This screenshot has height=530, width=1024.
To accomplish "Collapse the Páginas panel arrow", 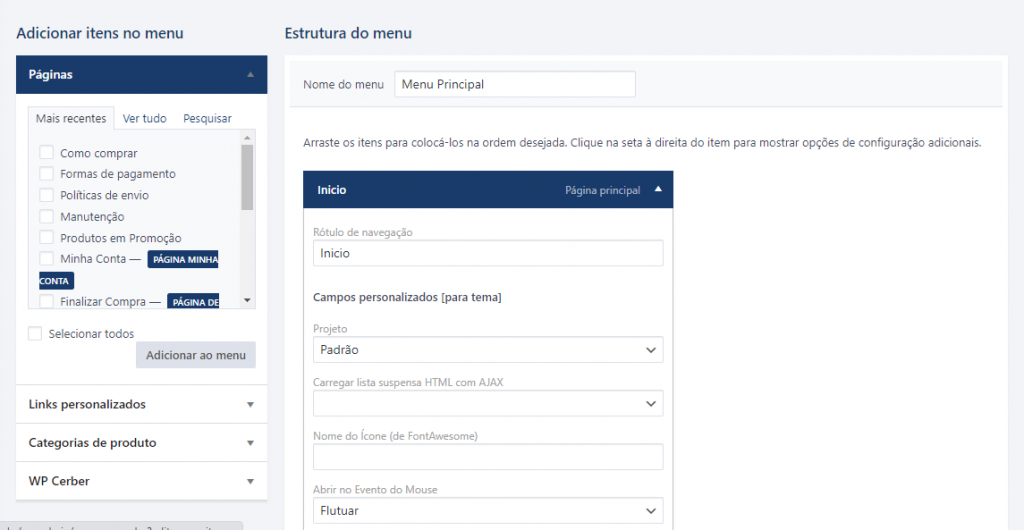I will coord(250,74).
